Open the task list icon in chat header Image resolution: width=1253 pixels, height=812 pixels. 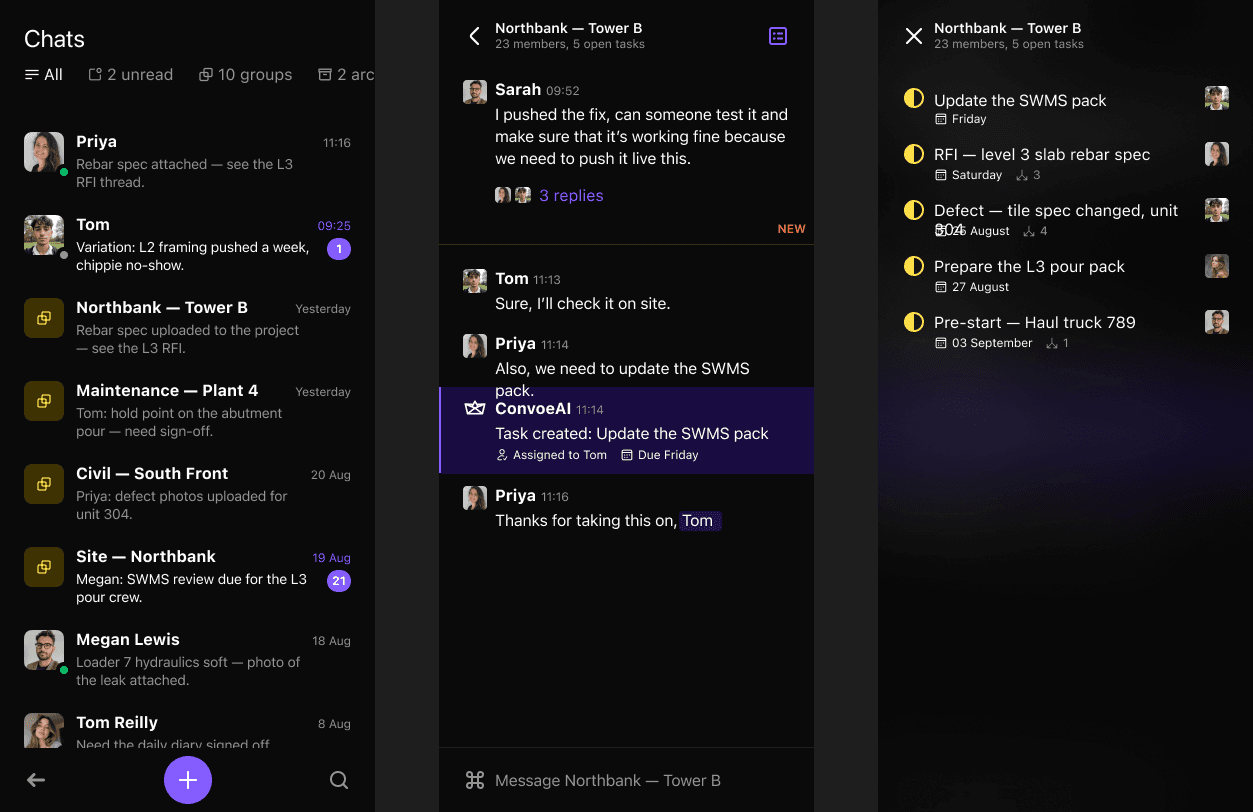[x=778, y=36]
